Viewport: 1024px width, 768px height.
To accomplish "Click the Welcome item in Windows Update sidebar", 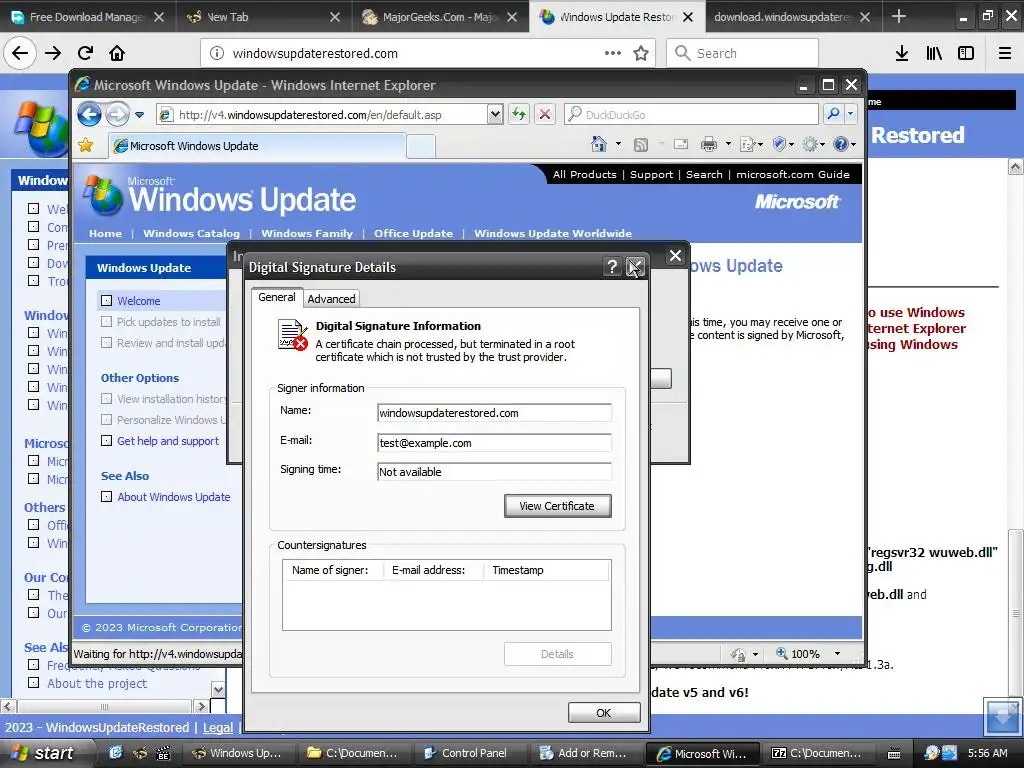I will [138, 301].
